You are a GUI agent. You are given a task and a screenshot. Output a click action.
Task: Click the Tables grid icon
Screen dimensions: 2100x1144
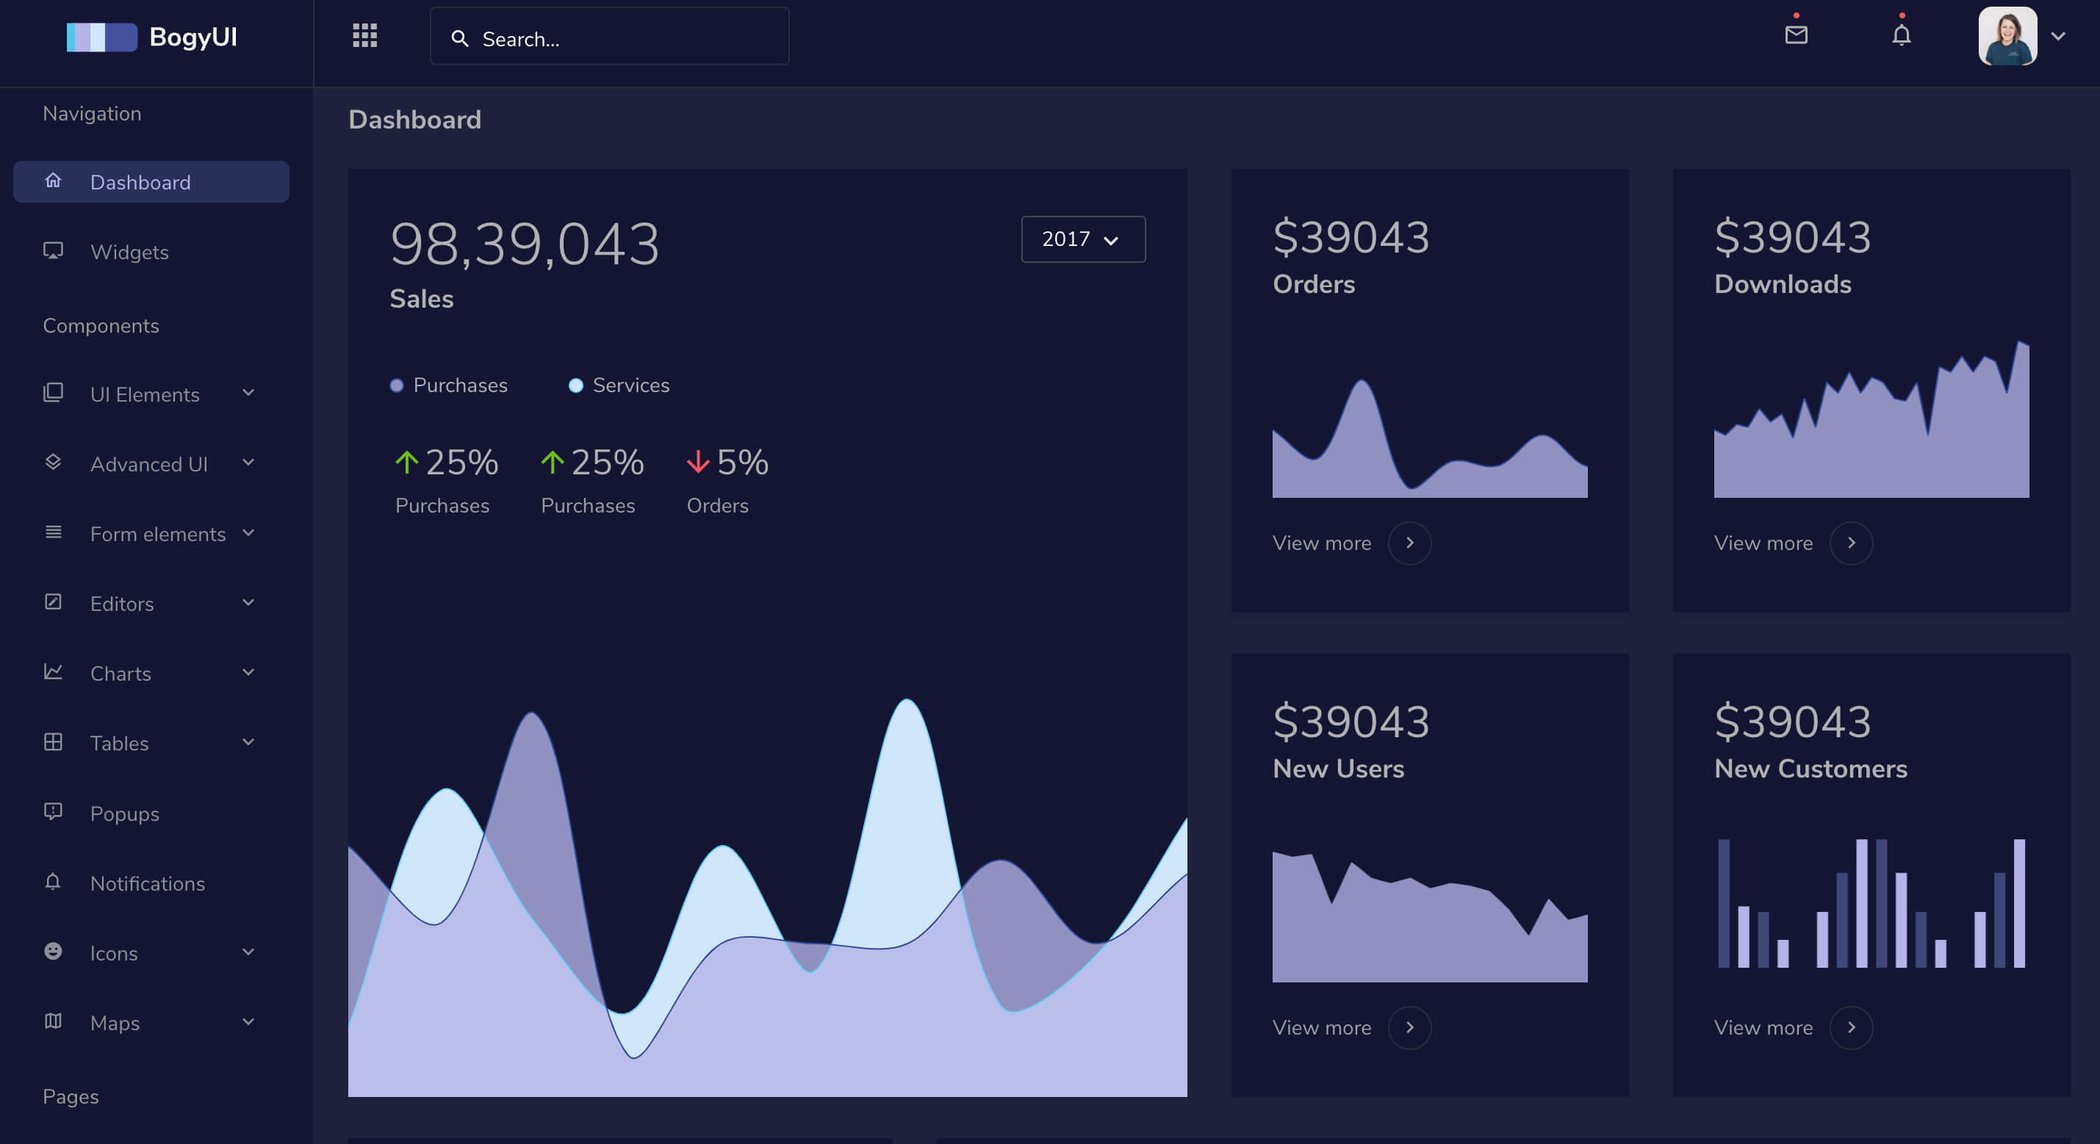click(x=53, y=742)
